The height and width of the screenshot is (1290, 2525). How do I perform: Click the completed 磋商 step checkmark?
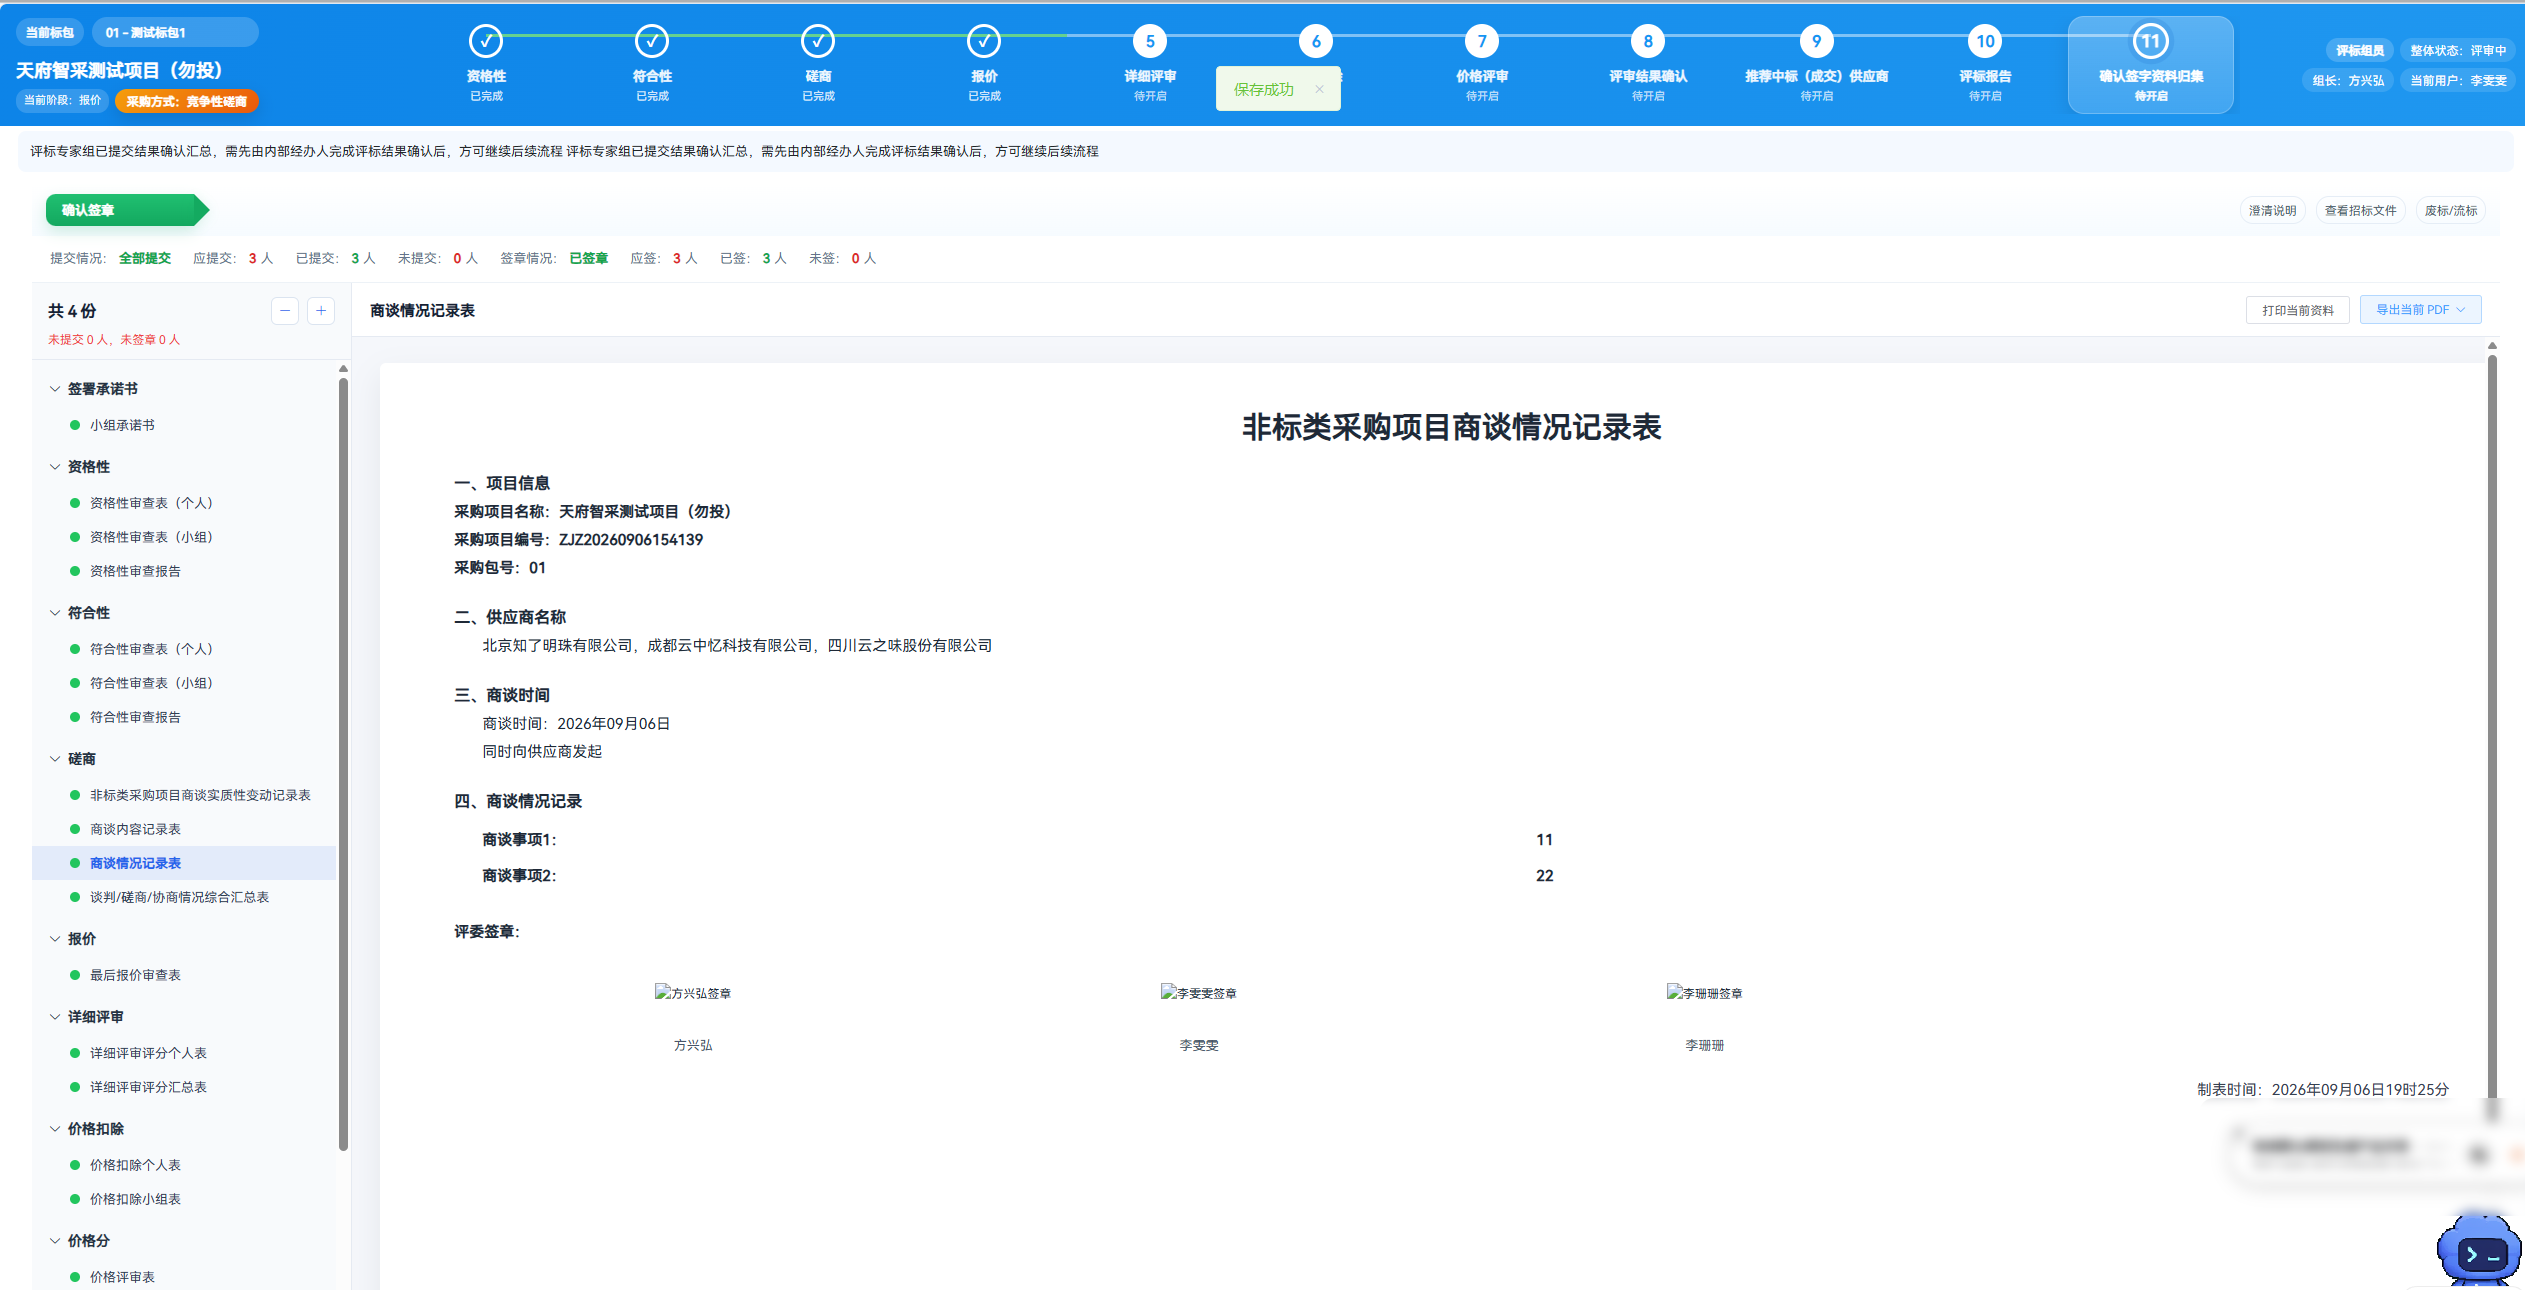(x=818, y=41)
